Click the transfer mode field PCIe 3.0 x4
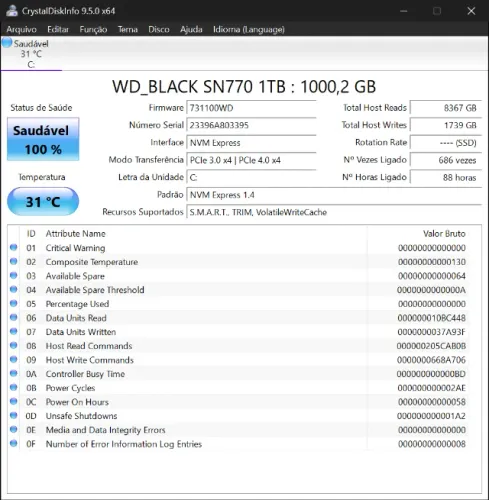The width and height of the screenshot is (489, 500). [x=251, y=160]
